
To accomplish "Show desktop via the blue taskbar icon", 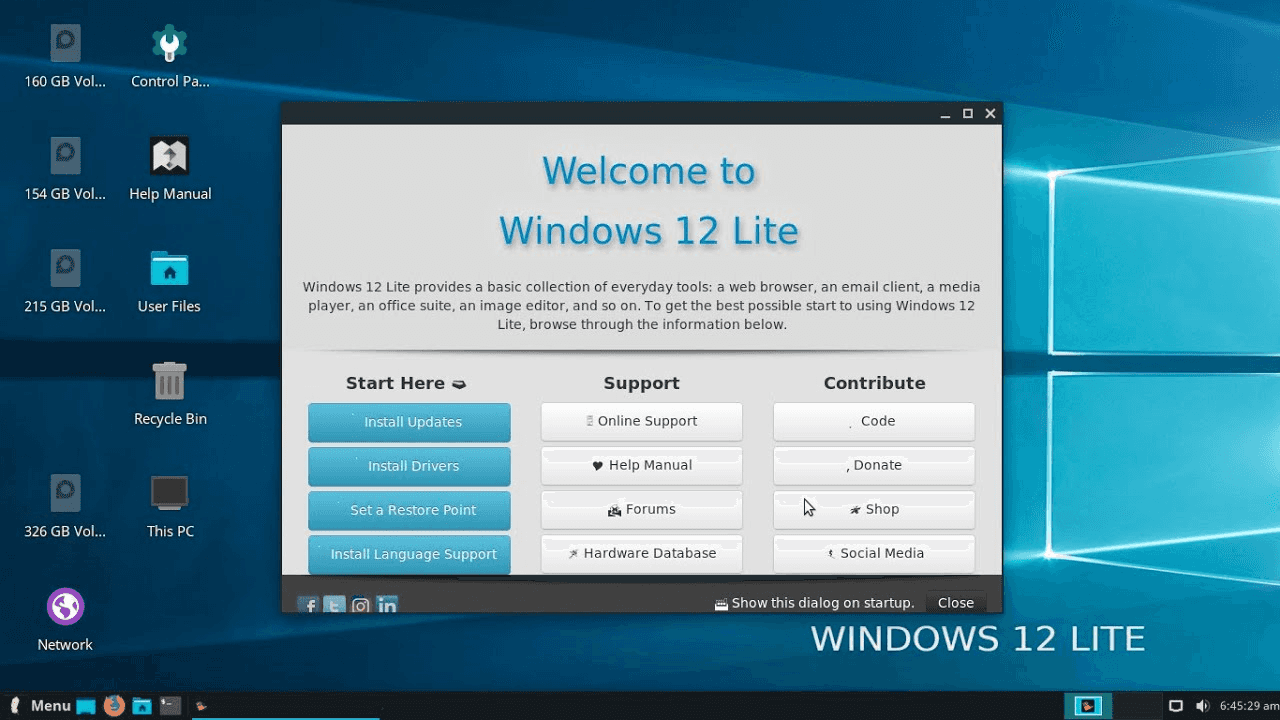I will (x=86, y=706).
